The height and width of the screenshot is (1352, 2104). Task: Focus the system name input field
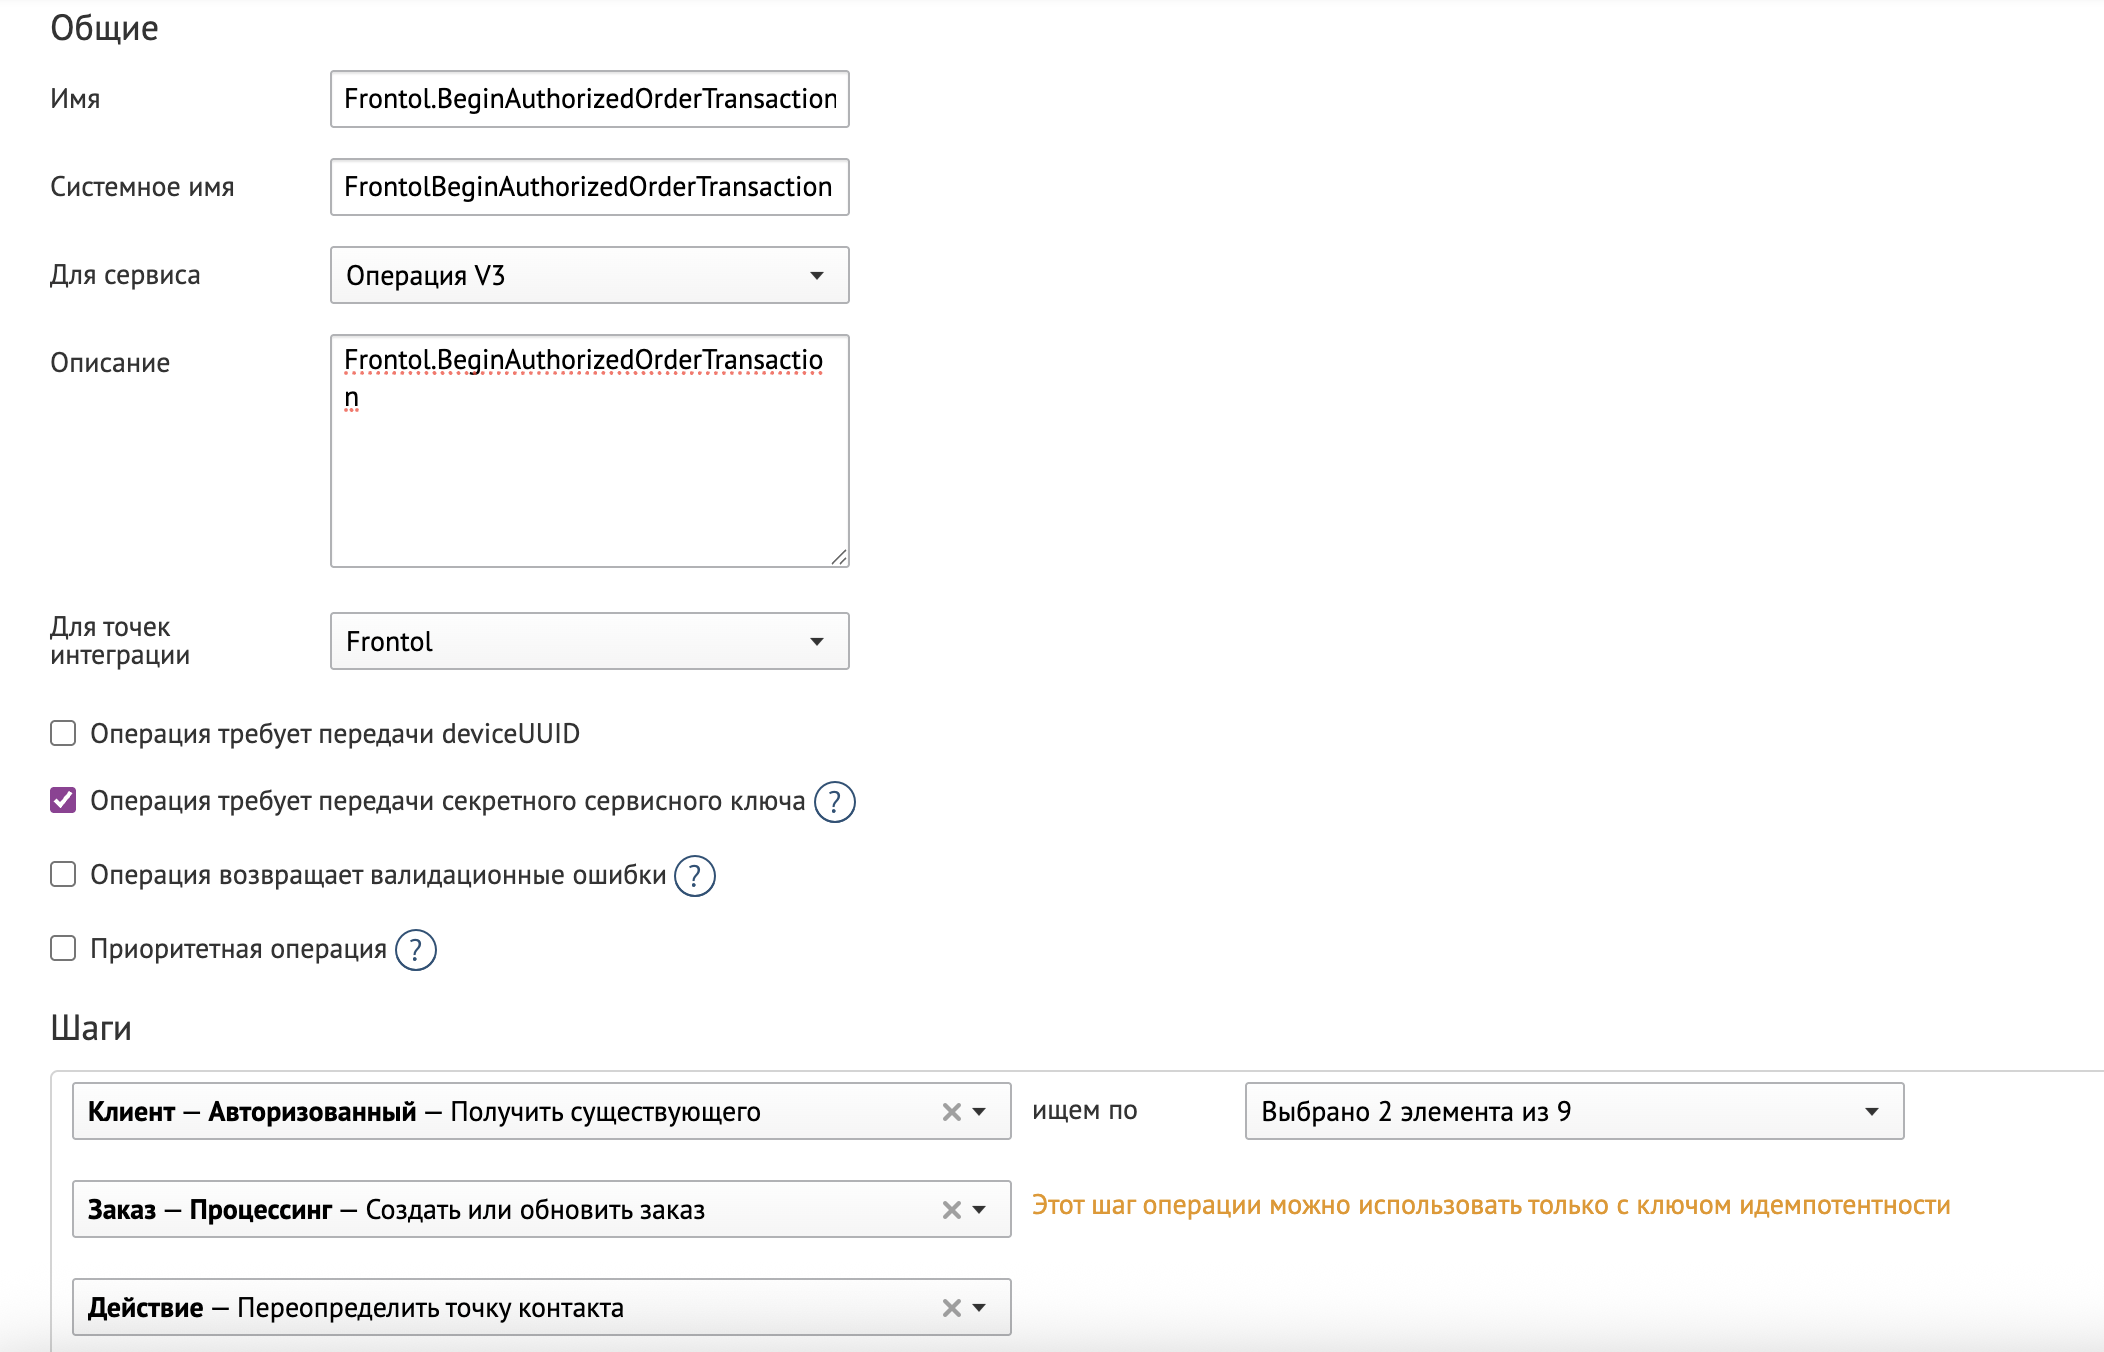[x=589, y=187]
